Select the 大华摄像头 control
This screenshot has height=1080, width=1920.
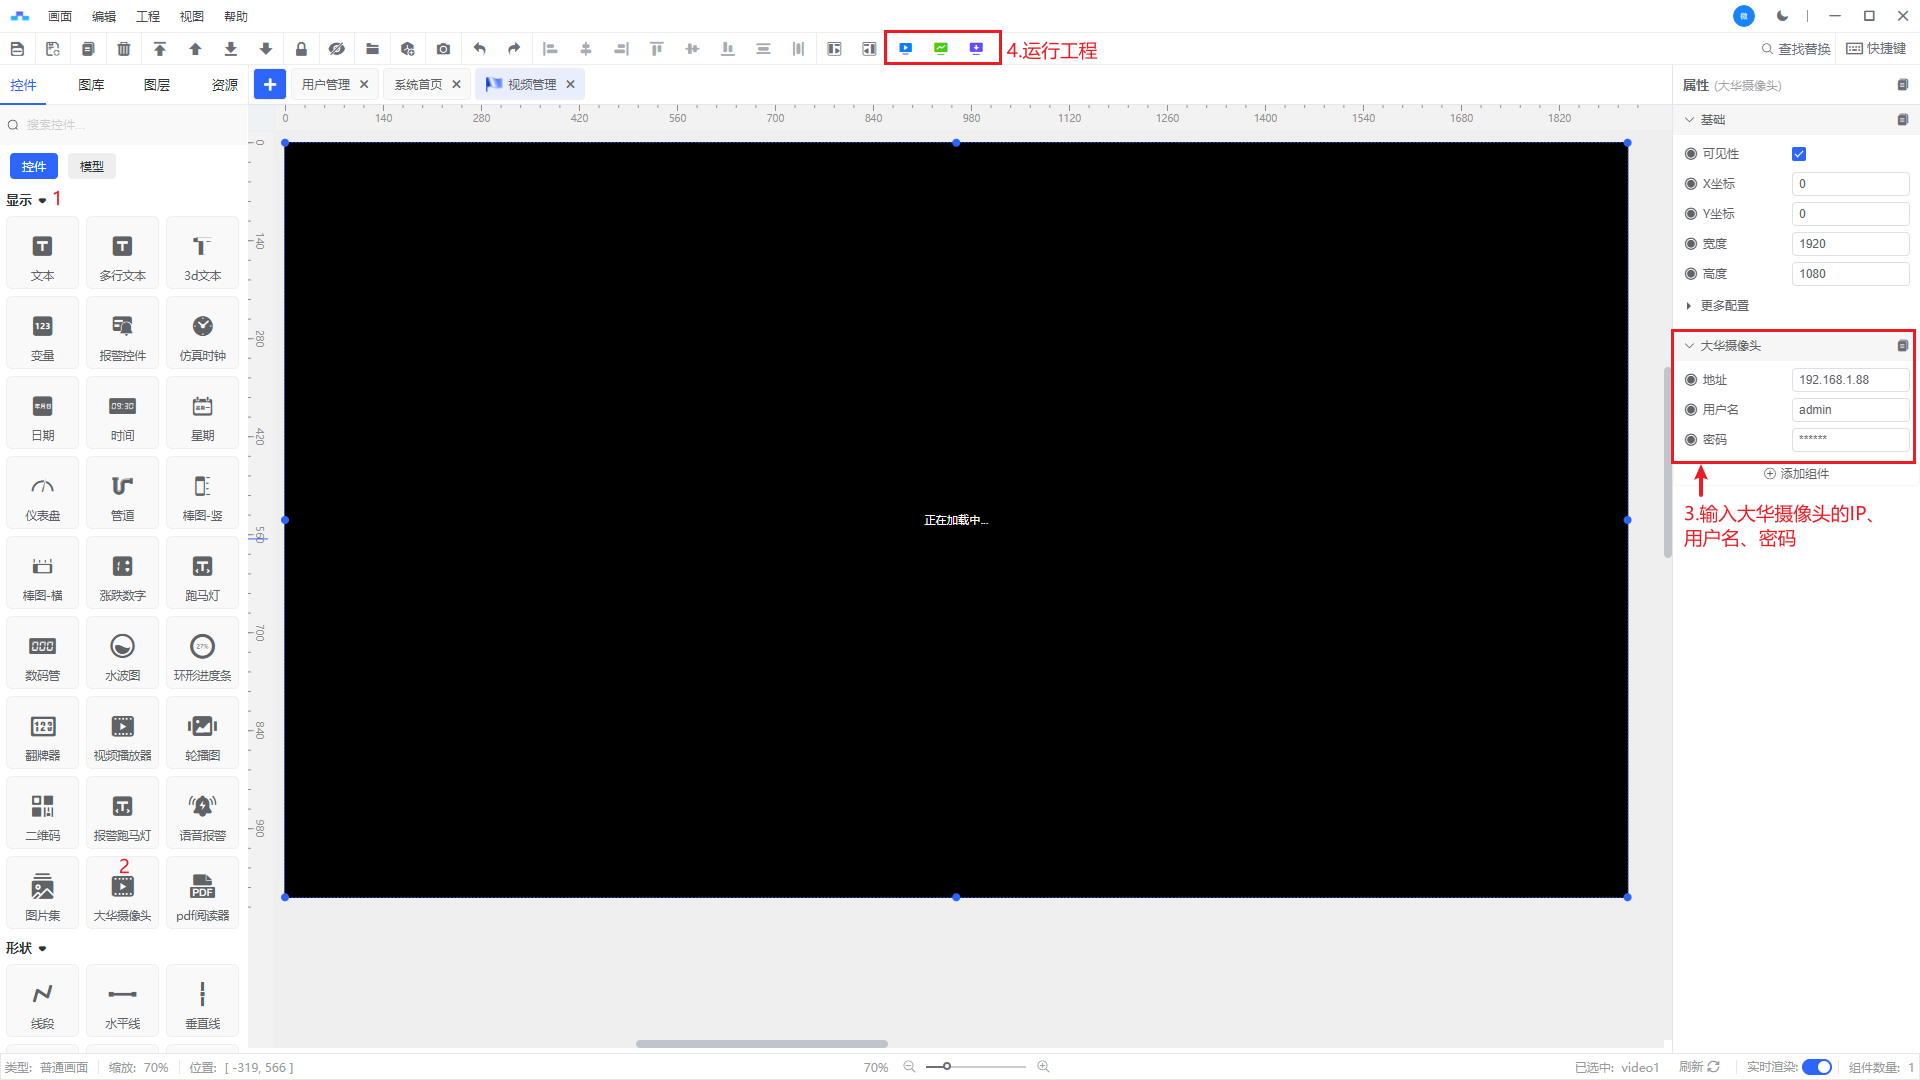tap(122, 894)
